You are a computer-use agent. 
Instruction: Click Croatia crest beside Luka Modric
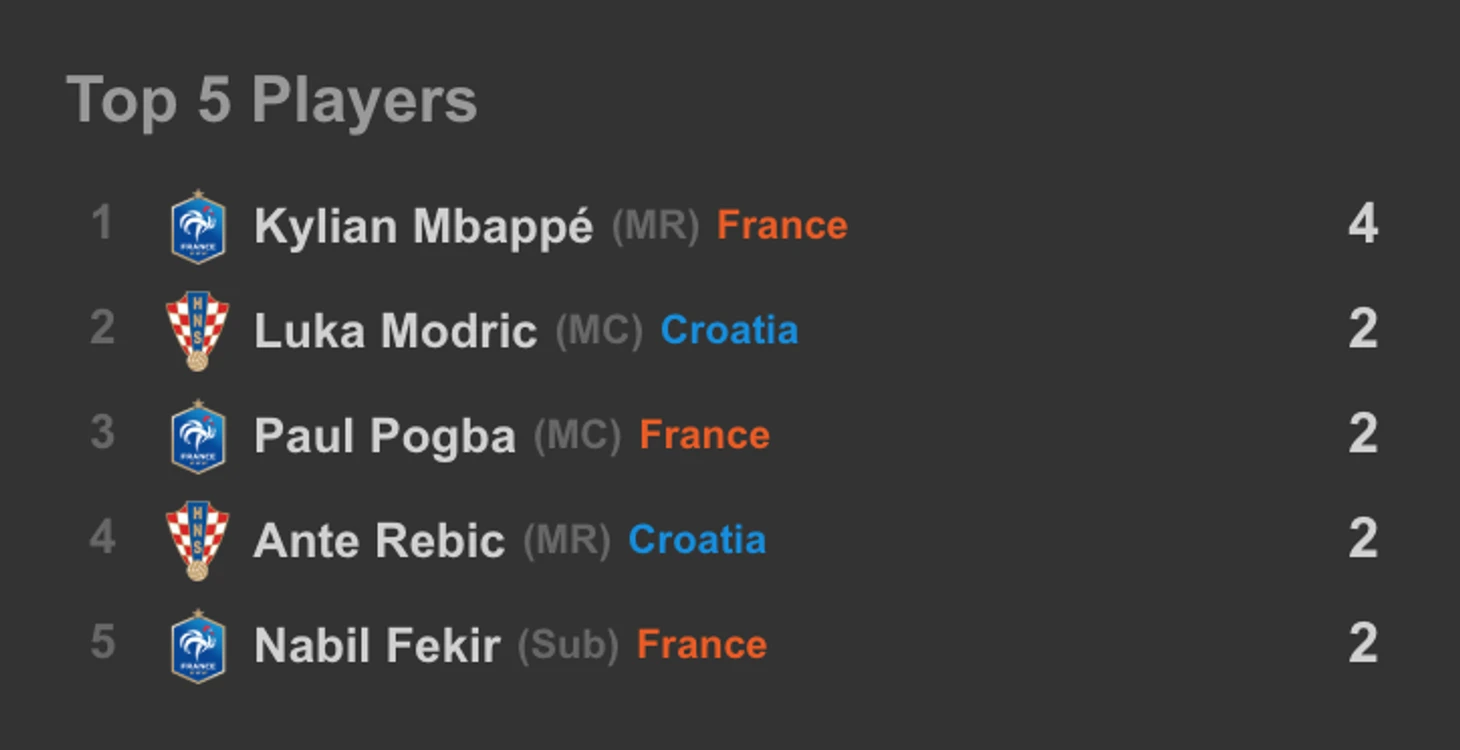tap(198, 331)
